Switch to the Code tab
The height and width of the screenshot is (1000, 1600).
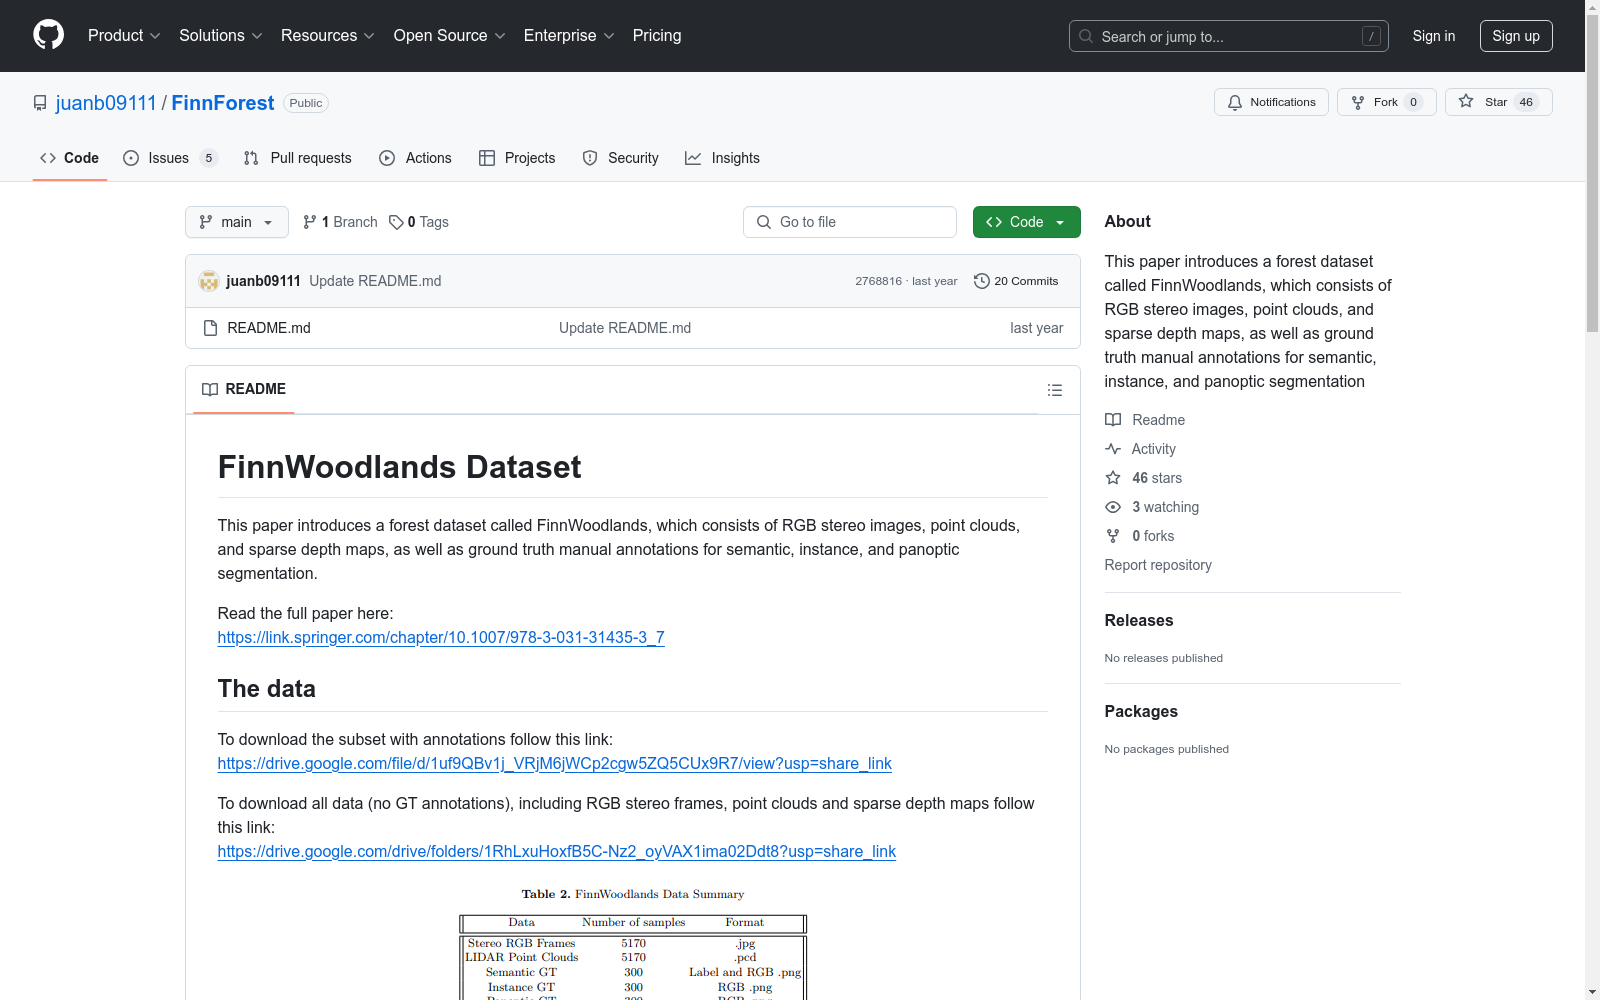70,158
